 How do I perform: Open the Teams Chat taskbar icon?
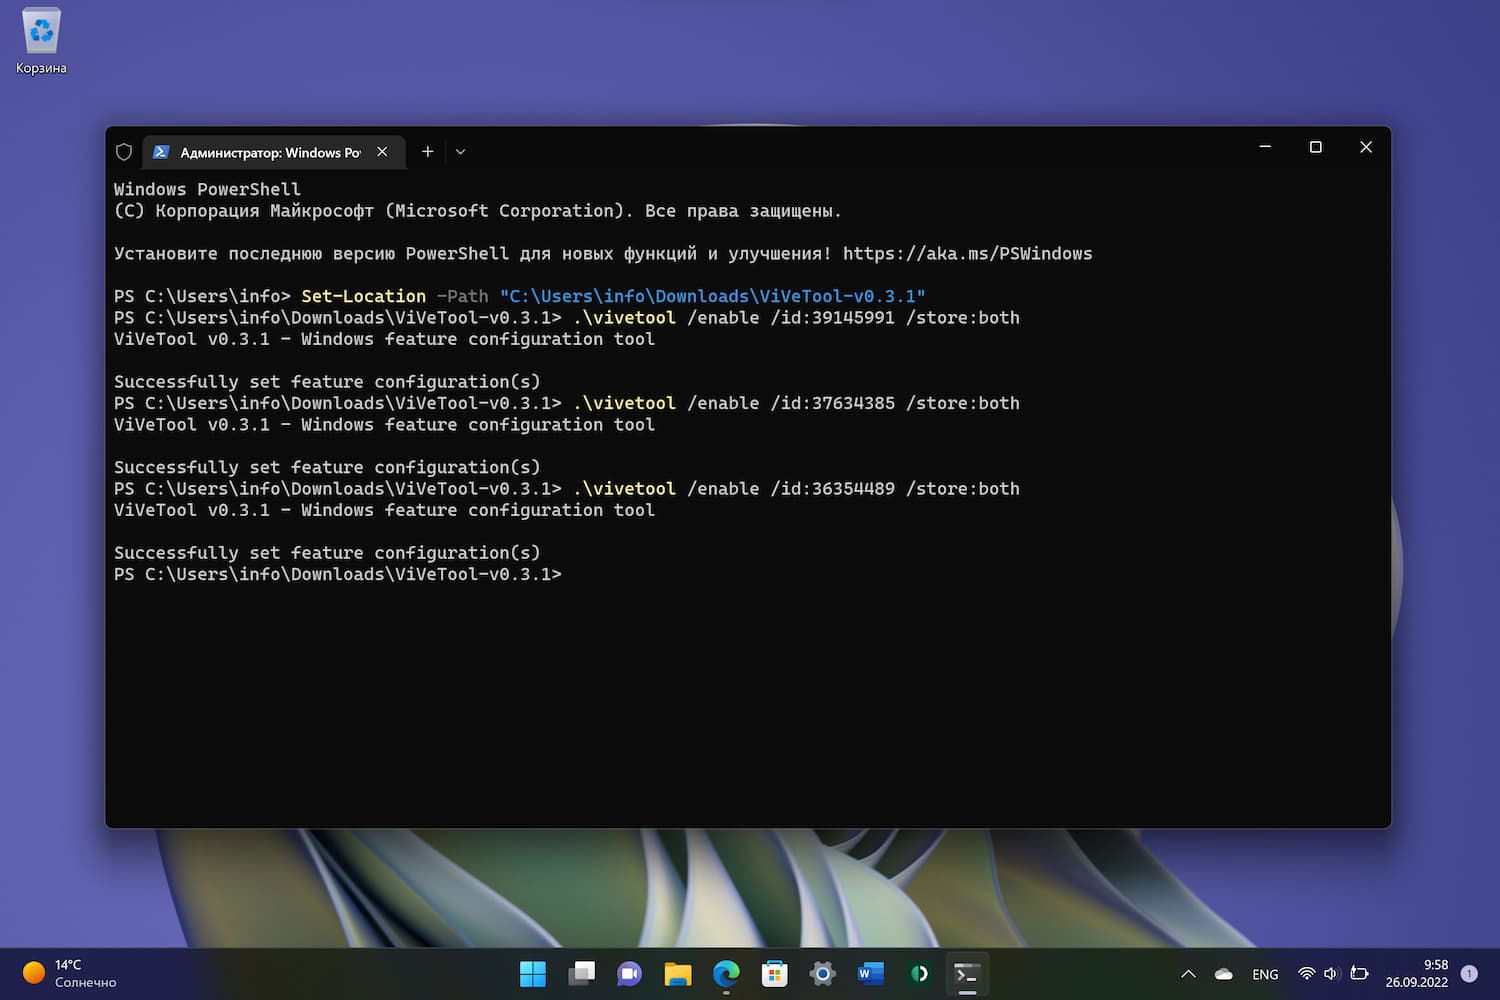pyautogui.click(x=629, y=974)
